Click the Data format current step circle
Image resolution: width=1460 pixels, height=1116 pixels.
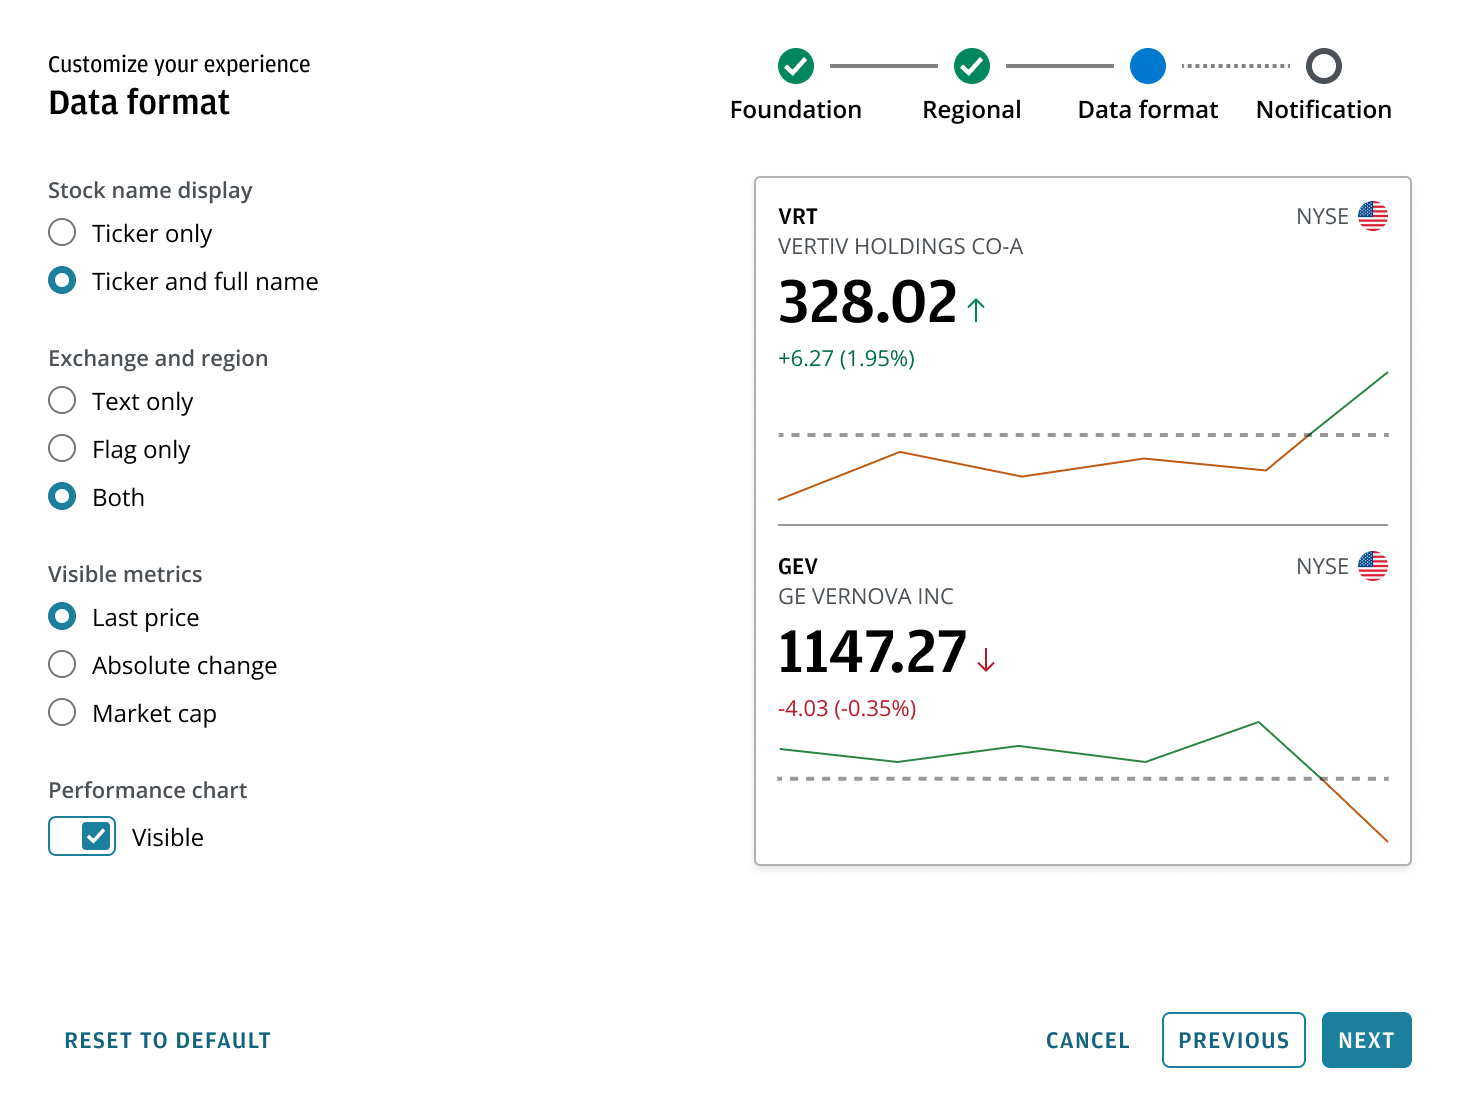[x=1148, y=66]
